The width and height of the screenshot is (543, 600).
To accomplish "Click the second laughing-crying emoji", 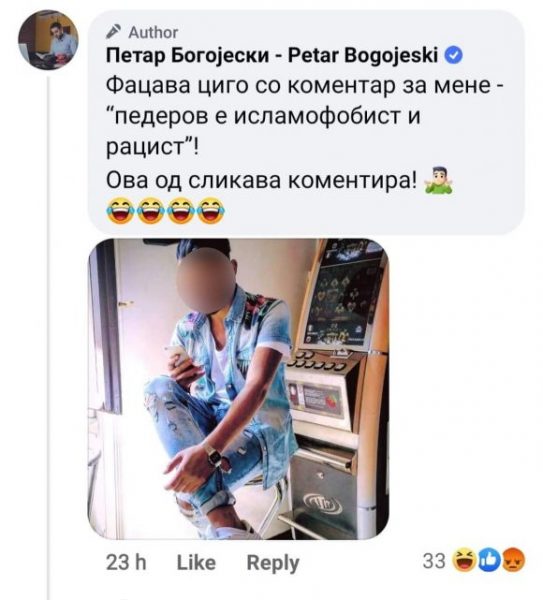I will click(x=150, y=210).
